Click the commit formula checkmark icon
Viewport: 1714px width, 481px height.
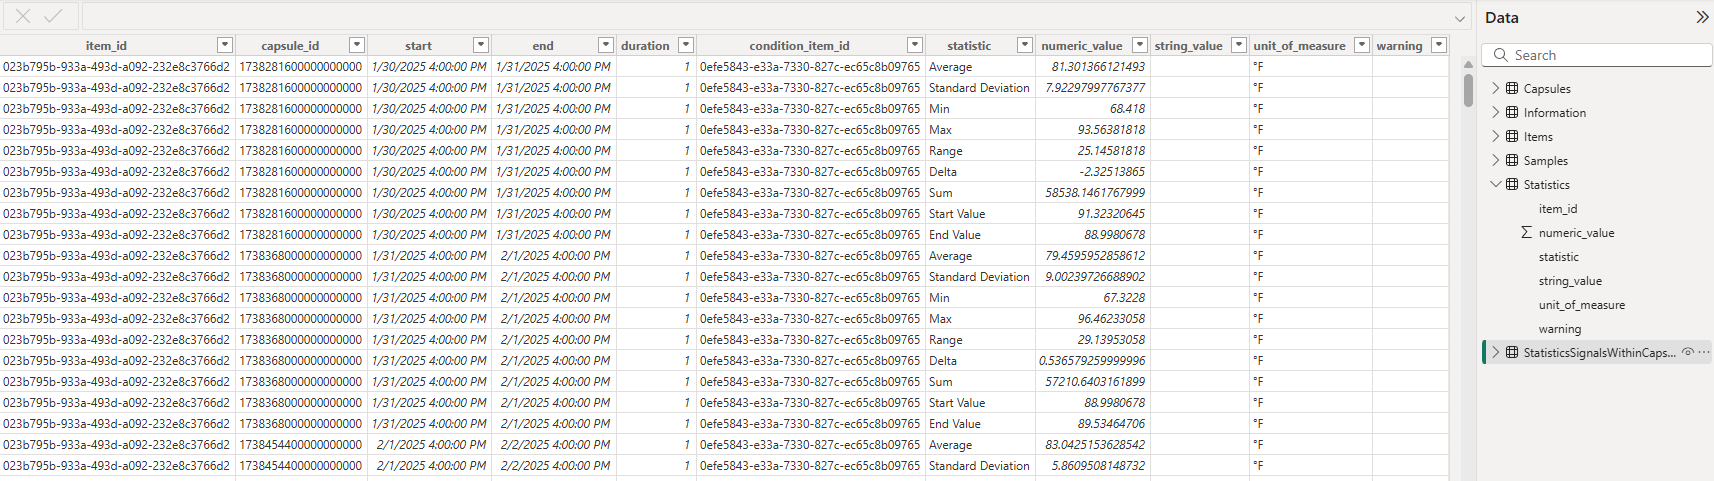[53, 17]
